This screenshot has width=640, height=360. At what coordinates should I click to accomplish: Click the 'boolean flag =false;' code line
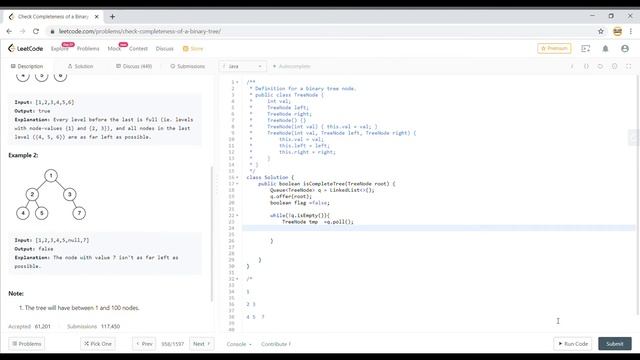click(x=300, y=203)
